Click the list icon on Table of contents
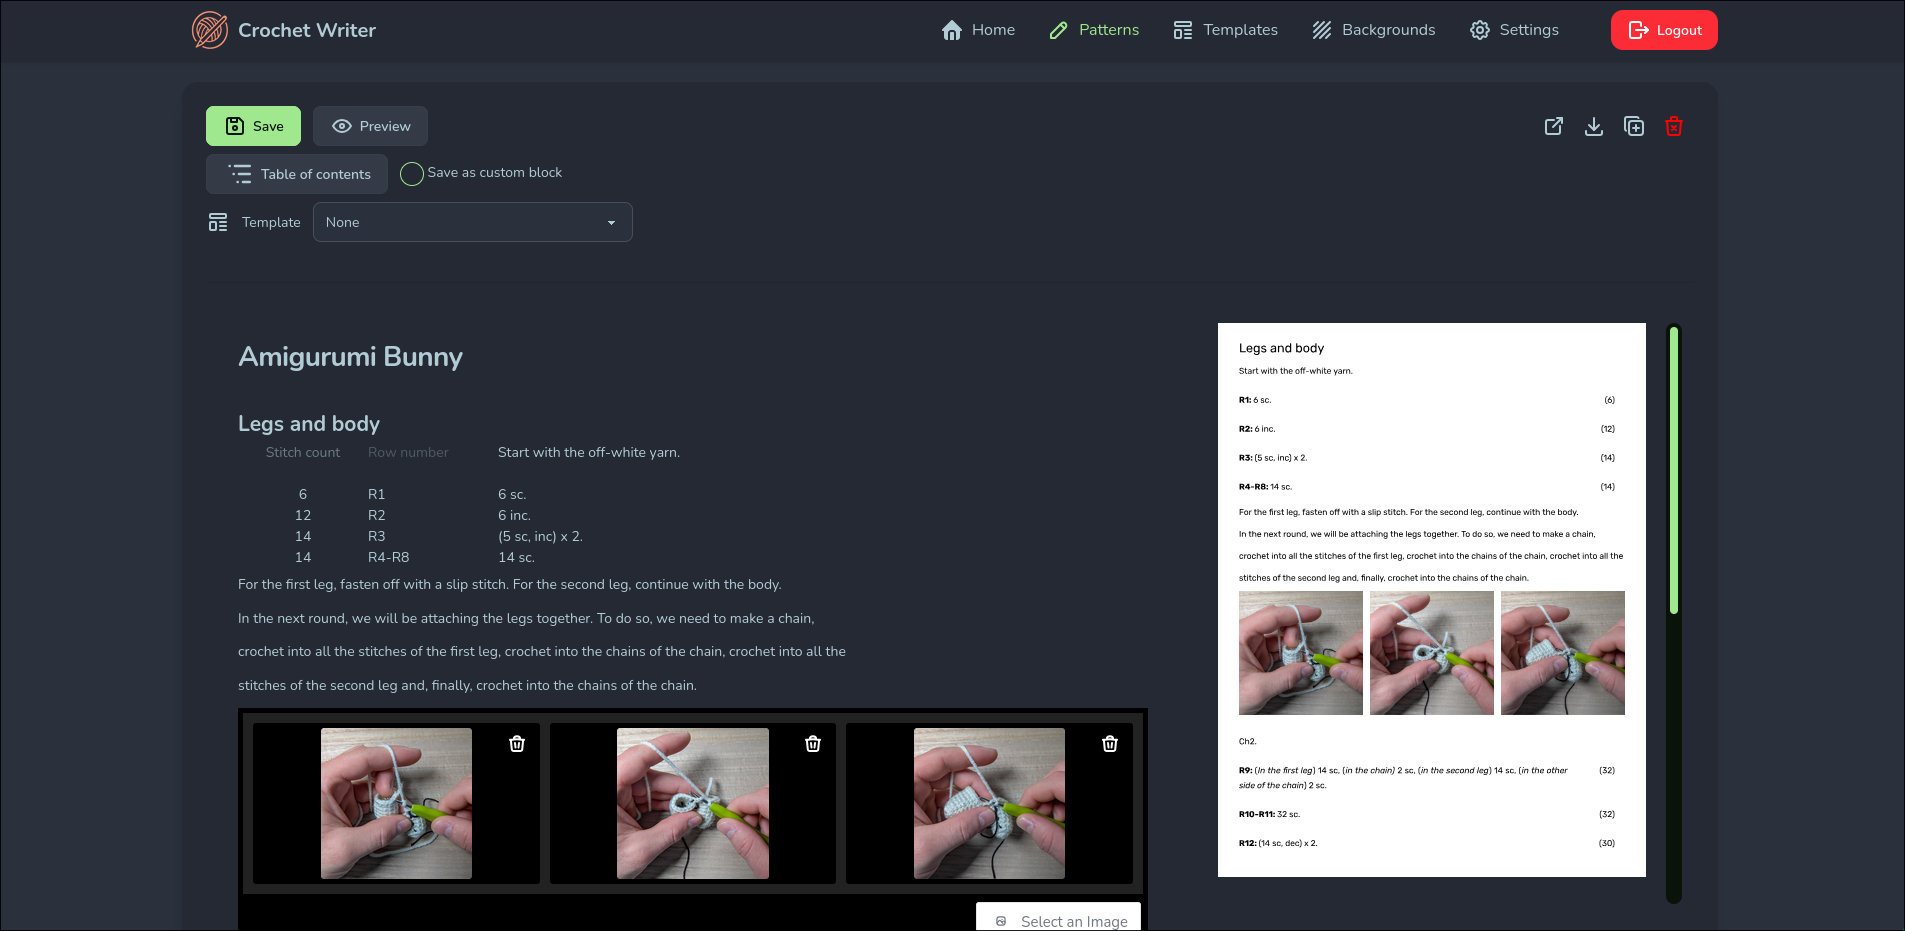Viewport: 1905px width, 931px height. click(240, 174)
